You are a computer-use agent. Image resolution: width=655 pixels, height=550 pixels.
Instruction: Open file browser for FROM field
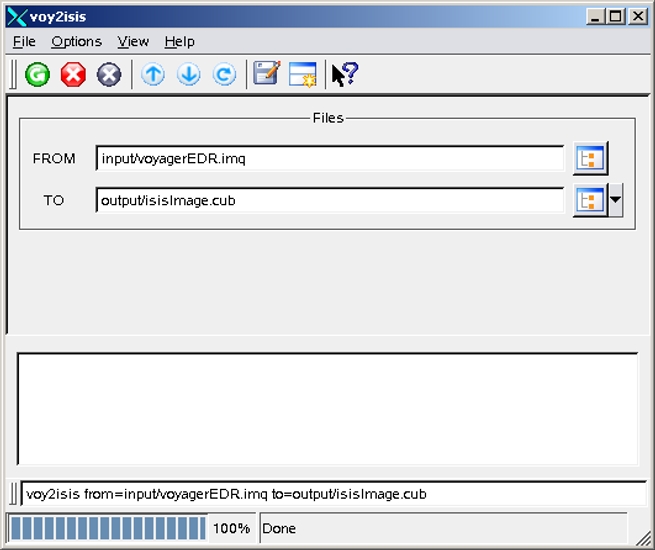[590, 158]
